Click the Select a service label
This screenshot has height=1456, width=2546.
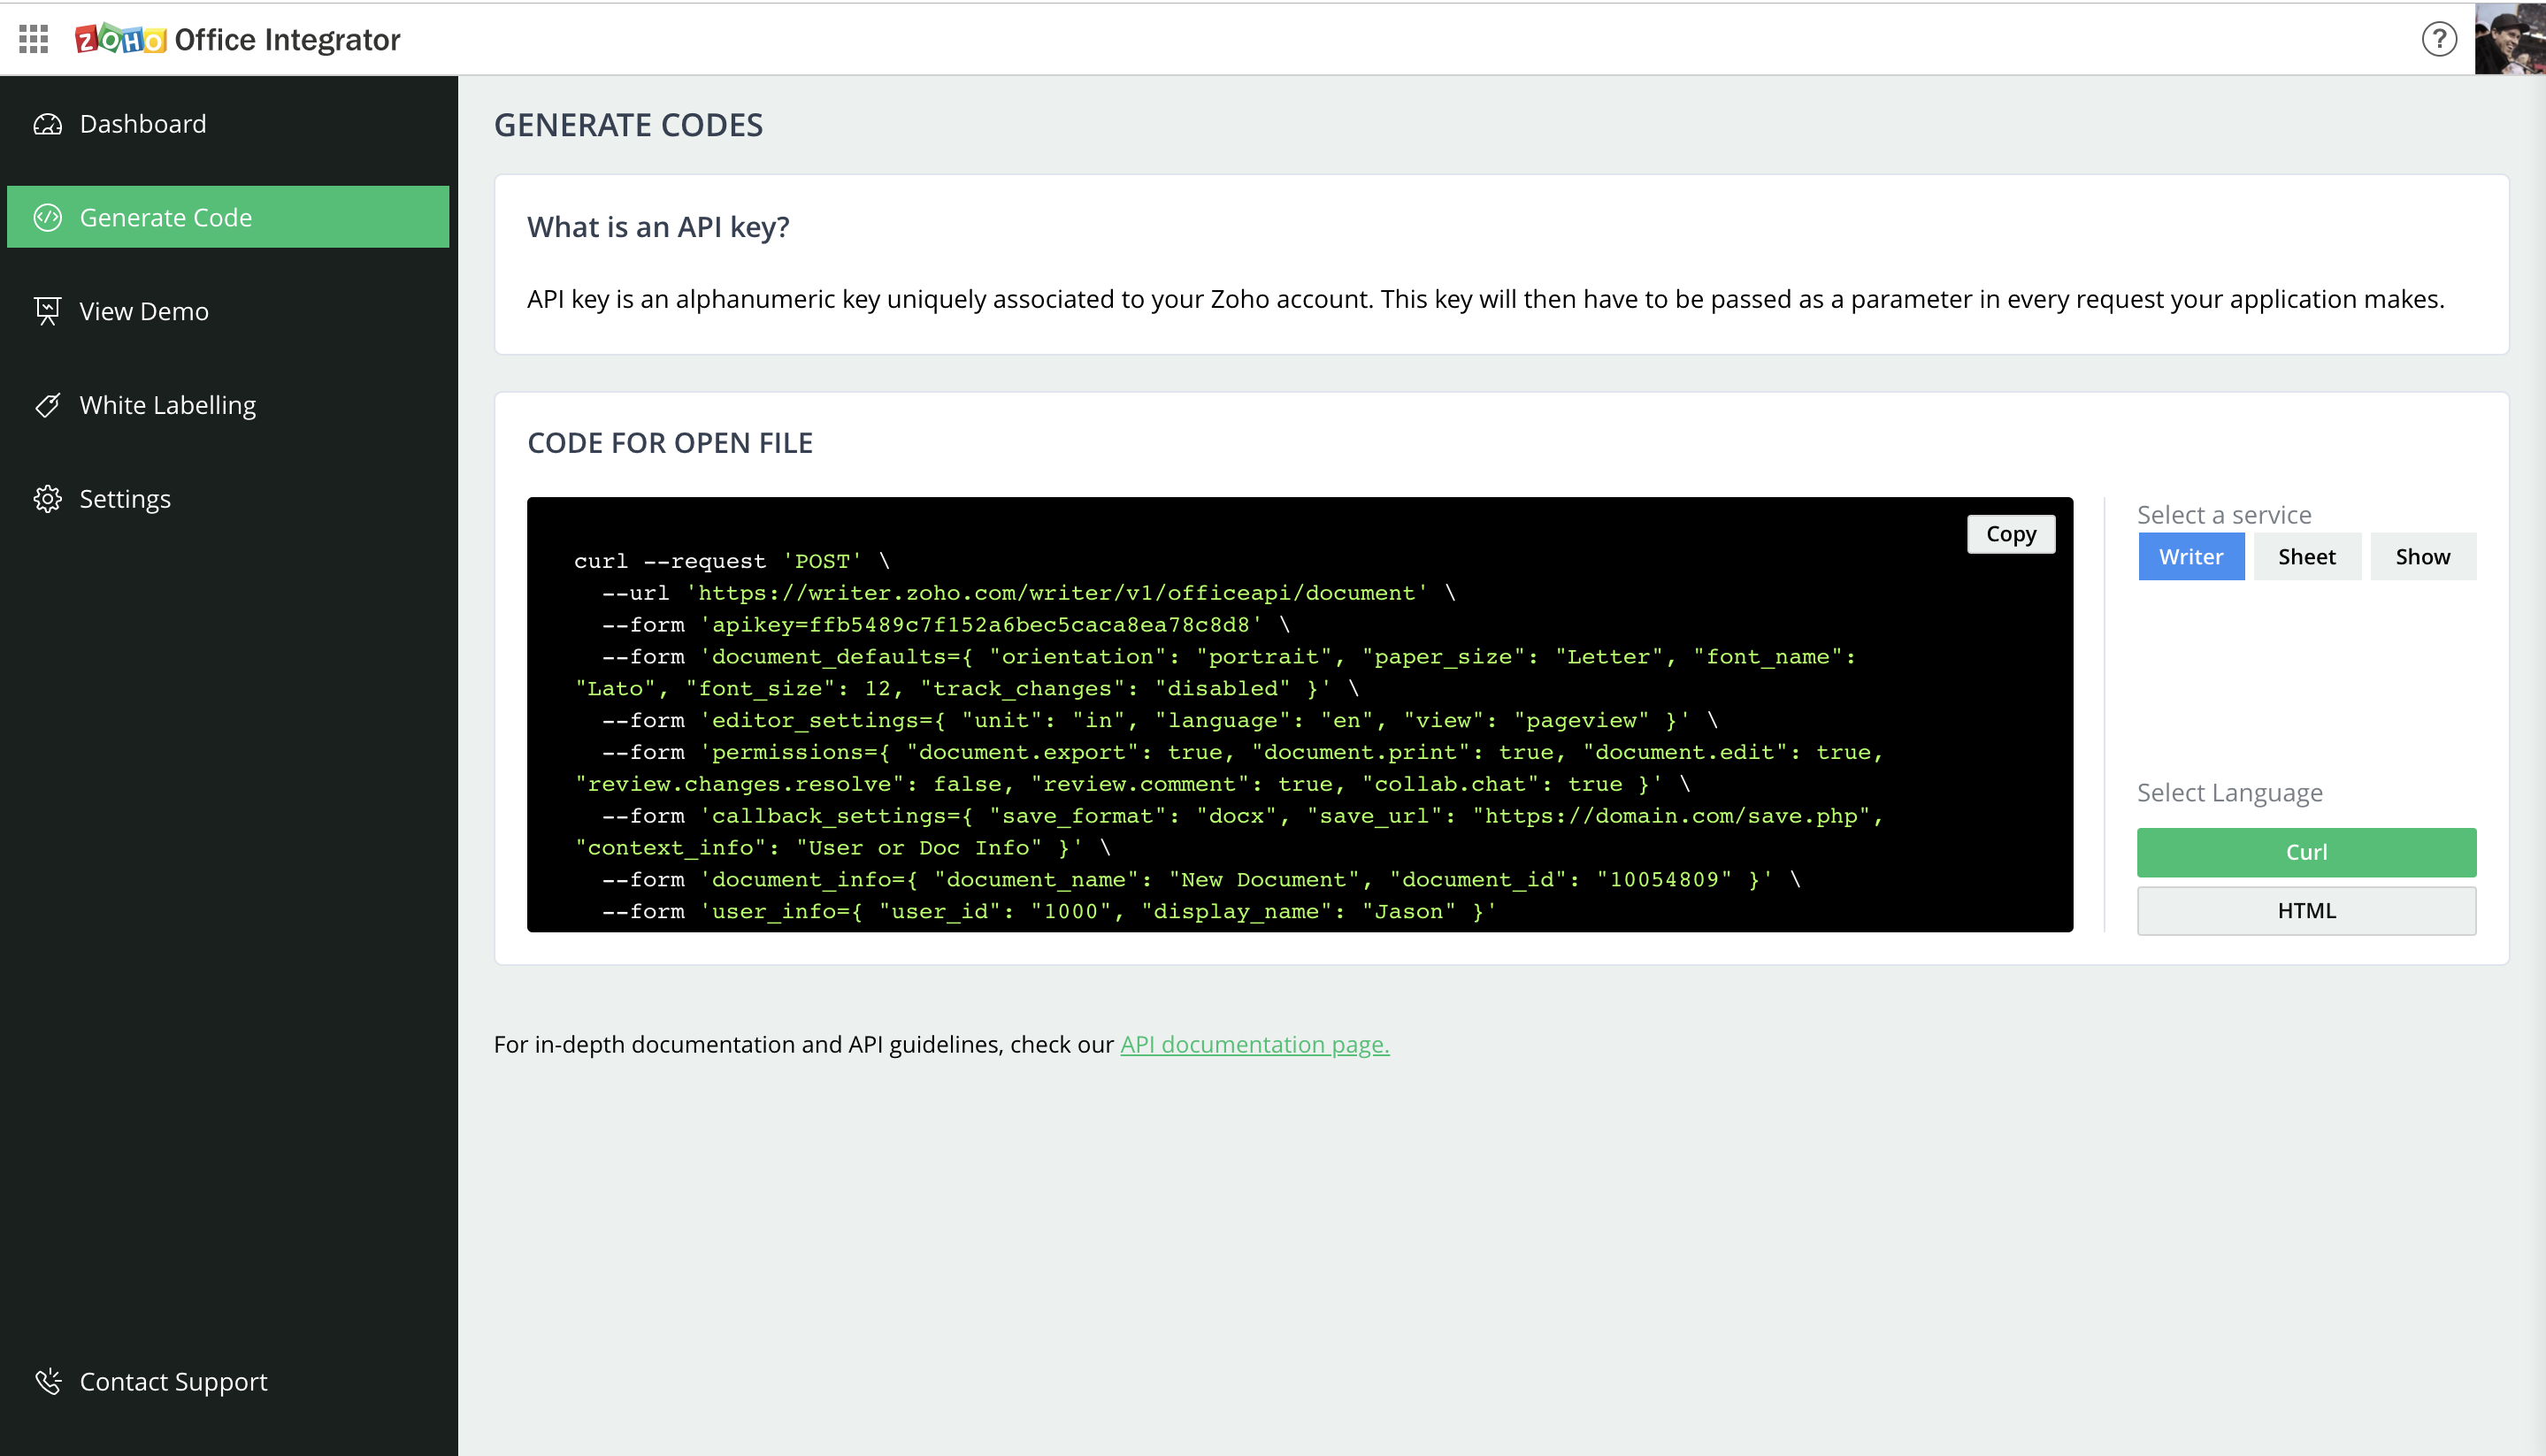click(x=2224, y=515)
